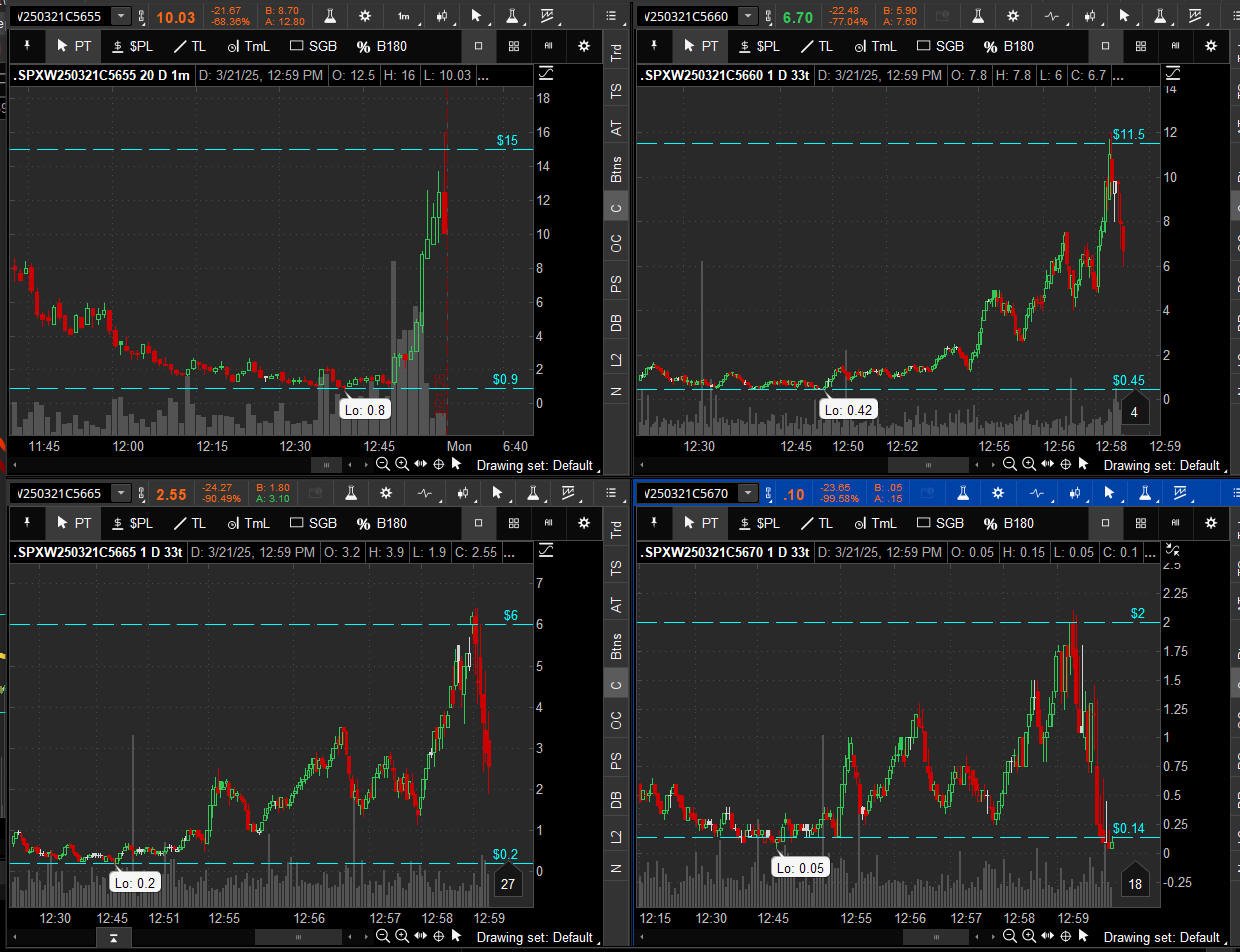Change the 1m timeframe on the C5655 chart
Viewport: 1240px width, 952px height.
pos(403,16)
